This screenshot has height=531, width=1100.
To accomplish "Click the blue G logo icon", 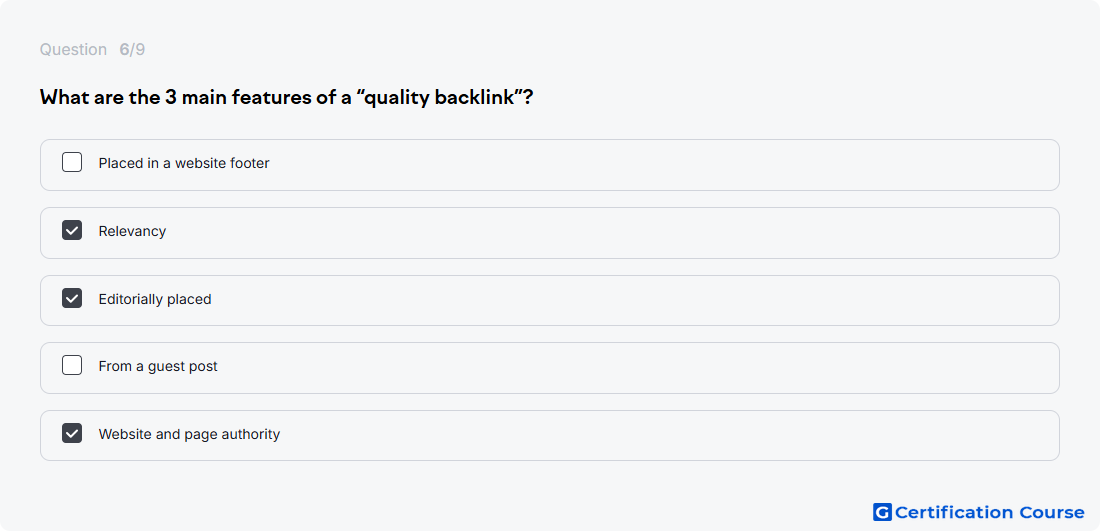I will pyautogui.click(x=882, y=512).
